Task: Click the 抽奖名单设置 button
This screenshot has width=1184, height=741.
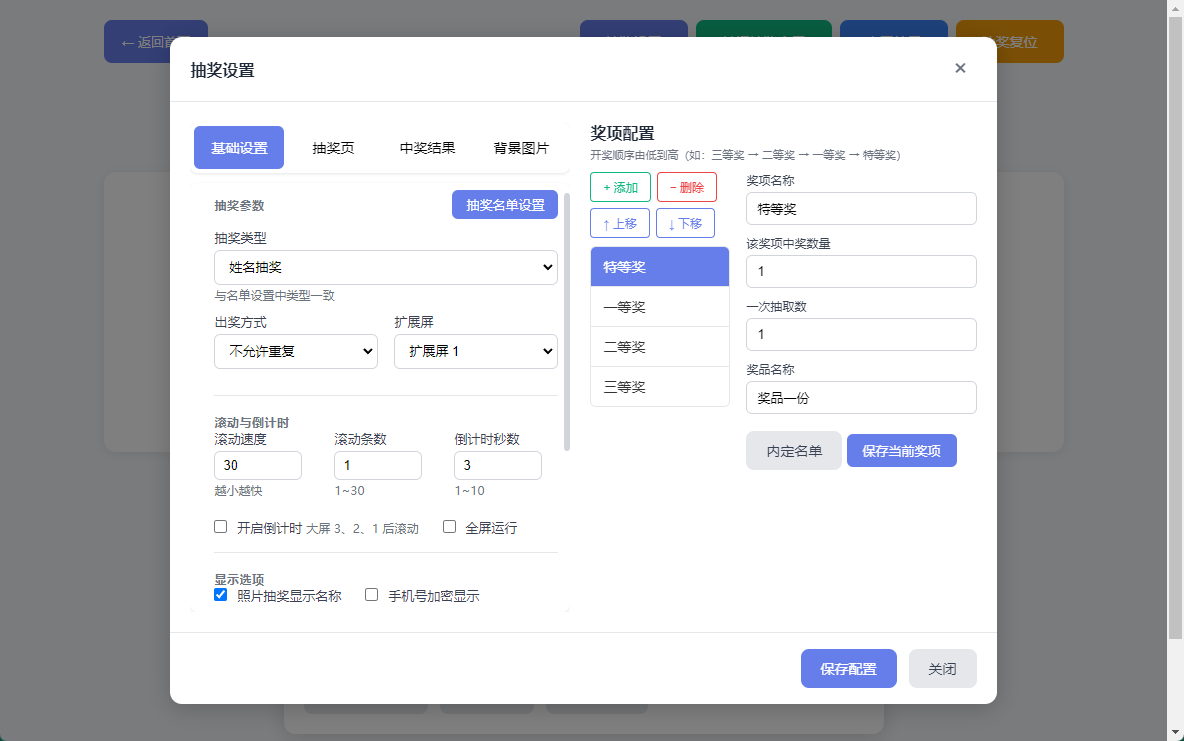Action: point(504,204)
